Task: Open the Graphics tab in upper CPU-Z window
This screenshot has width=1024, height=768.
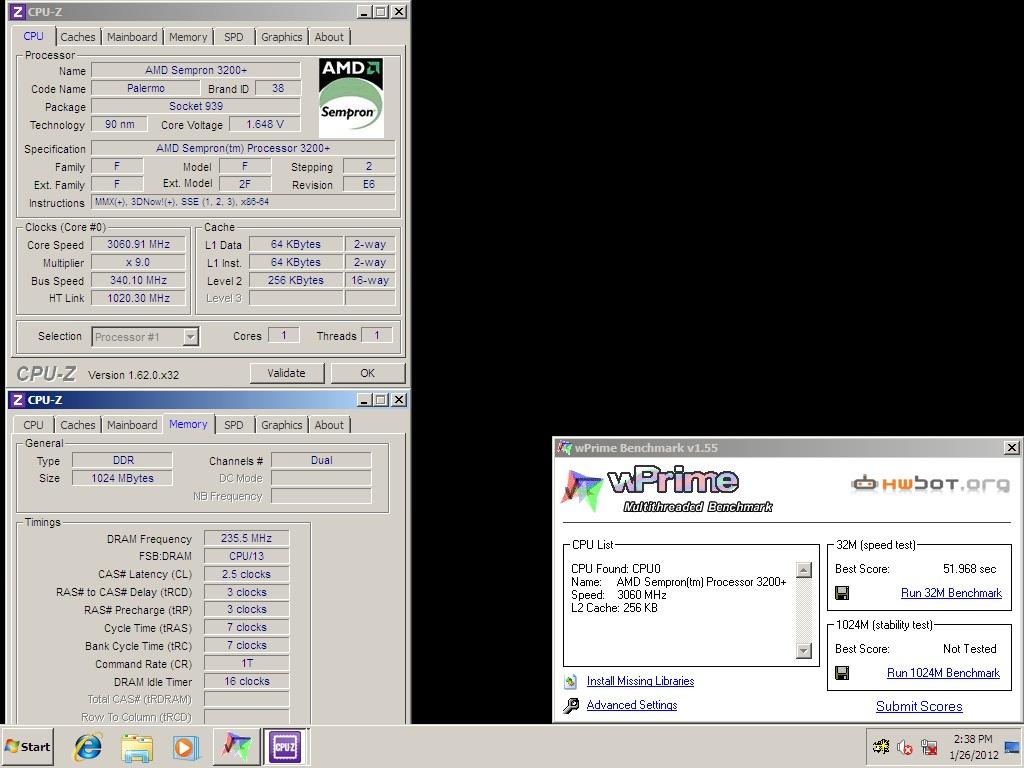Action: pyautogui.click(x=281, y=37)
